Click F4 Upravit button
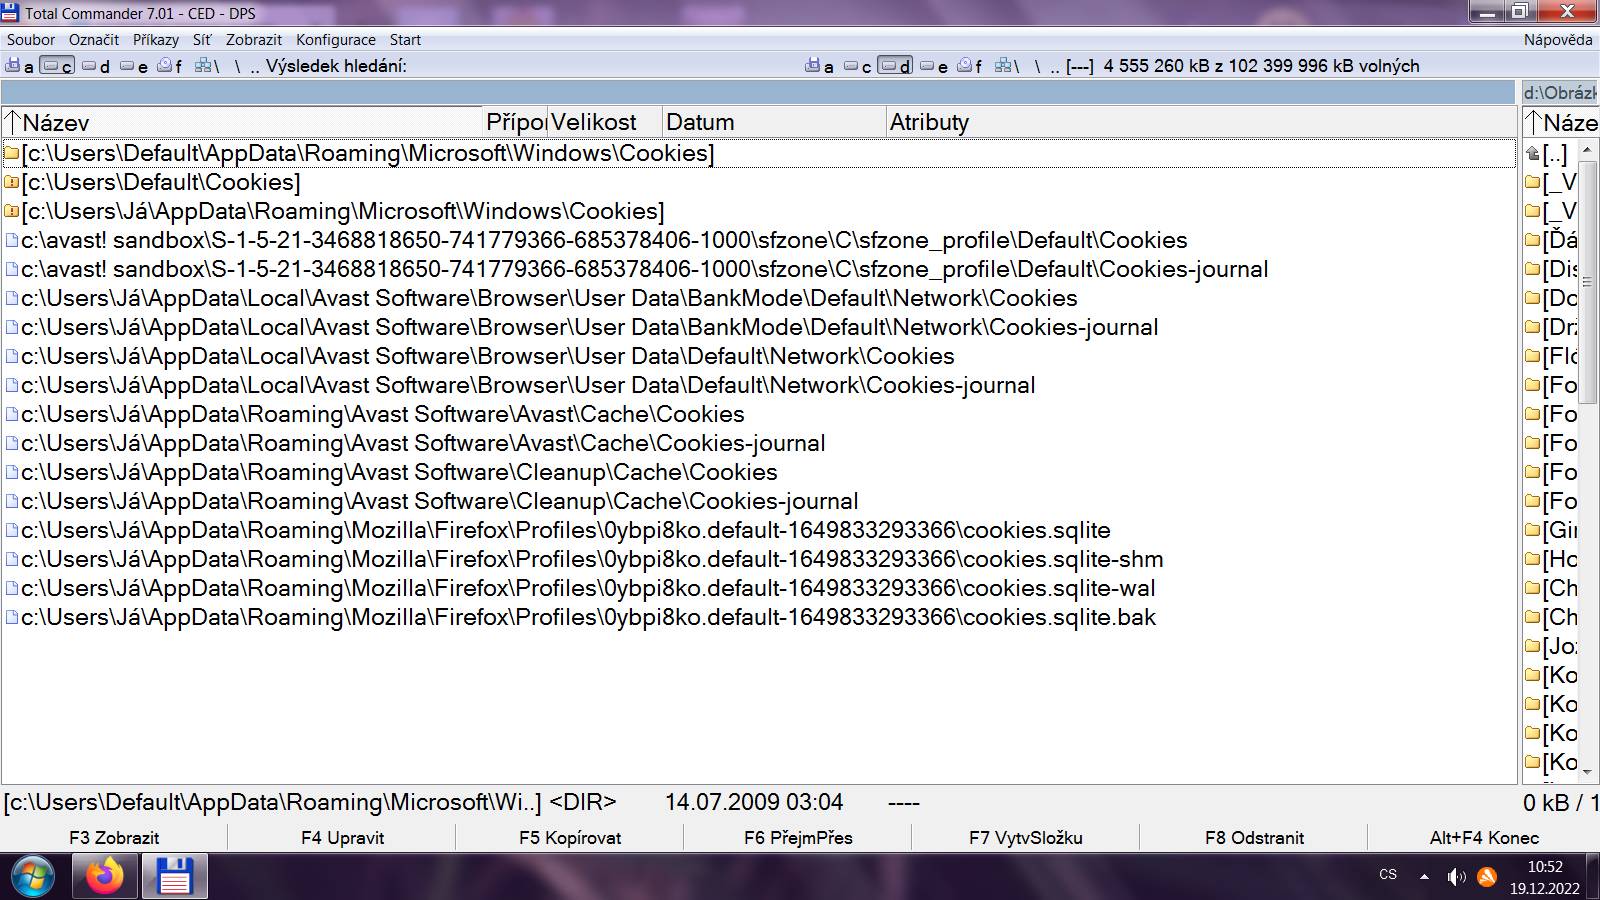The image size is (1600, 900). tap(342, 838)
